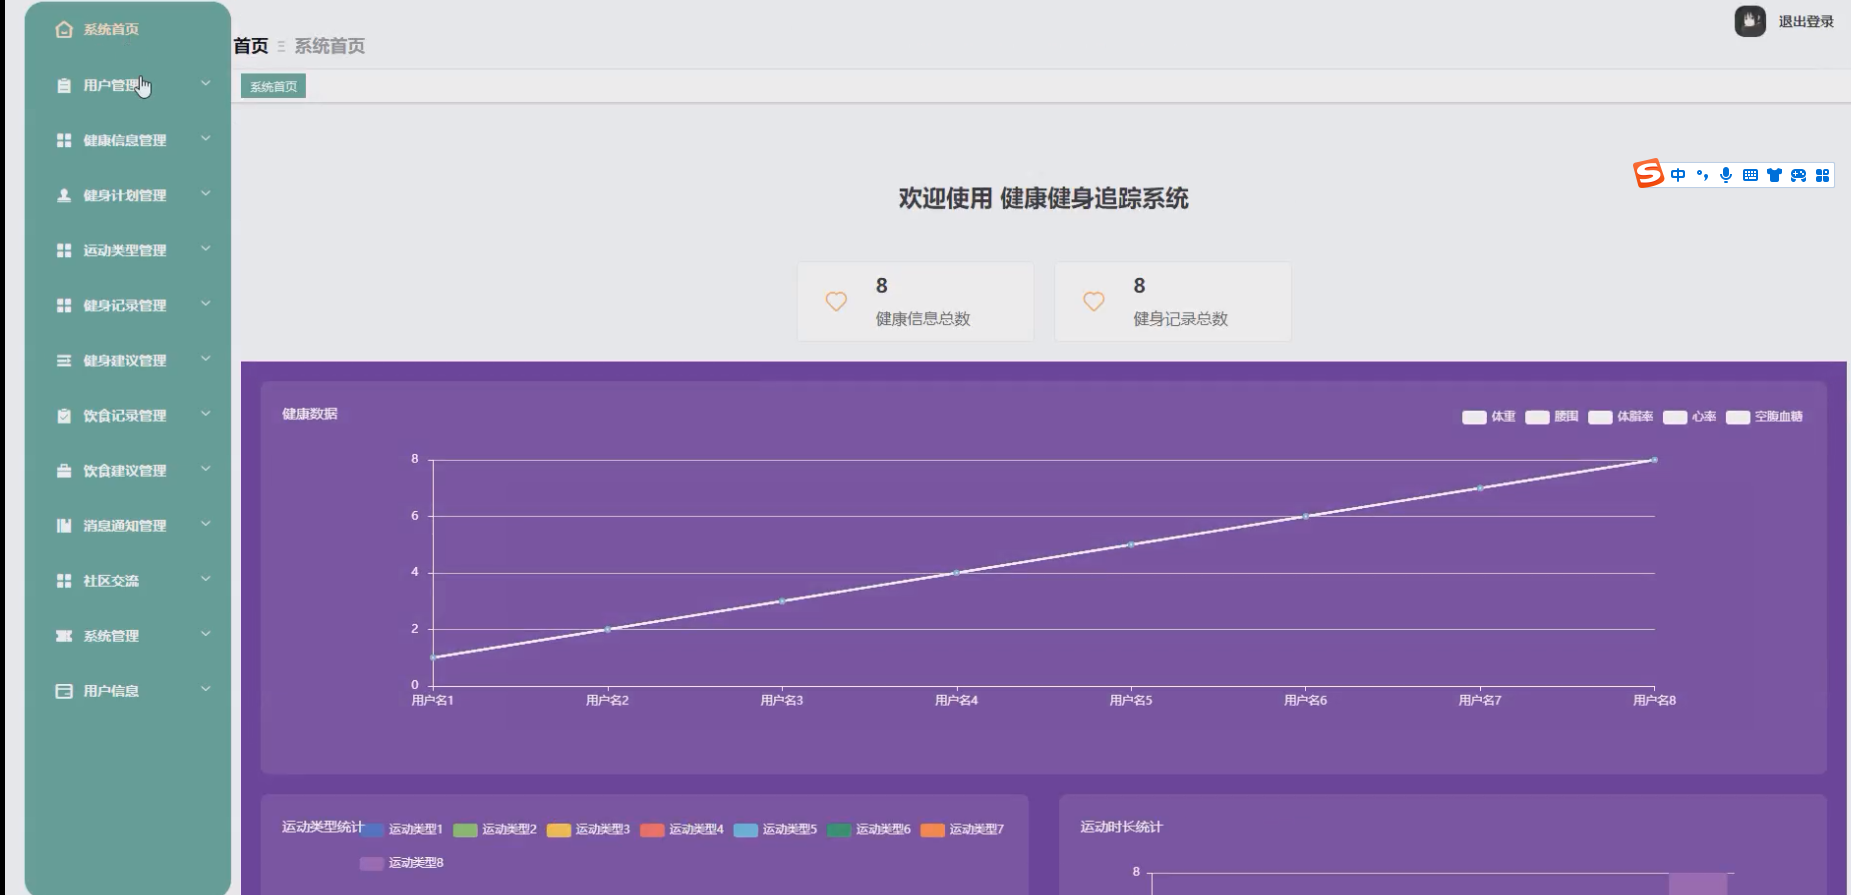Click the dark green 运动类型6 color swatch
Screen dimensions: 1851x895
click(839, 830)
